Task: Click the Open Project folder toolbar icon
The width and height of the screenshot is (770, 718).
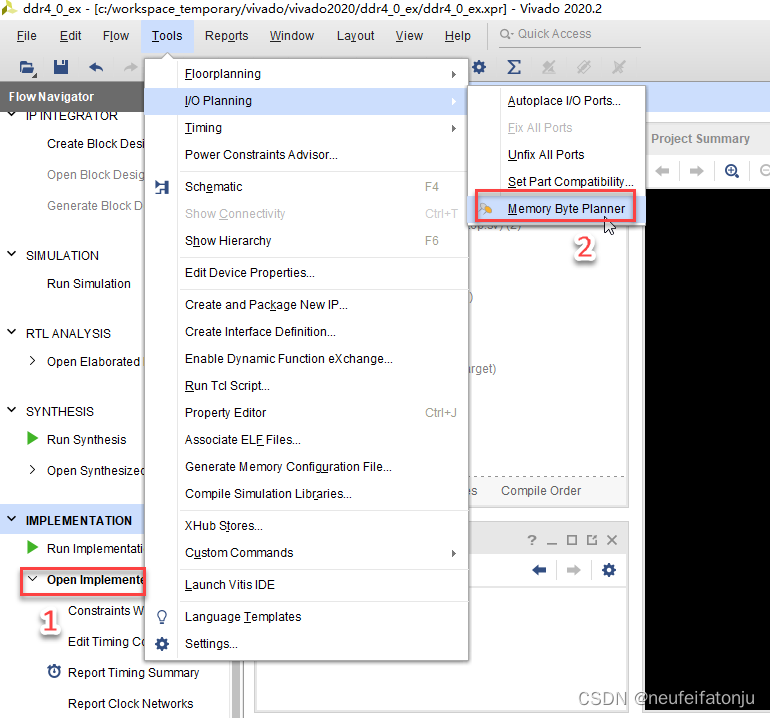Action: tap(27, 67)
